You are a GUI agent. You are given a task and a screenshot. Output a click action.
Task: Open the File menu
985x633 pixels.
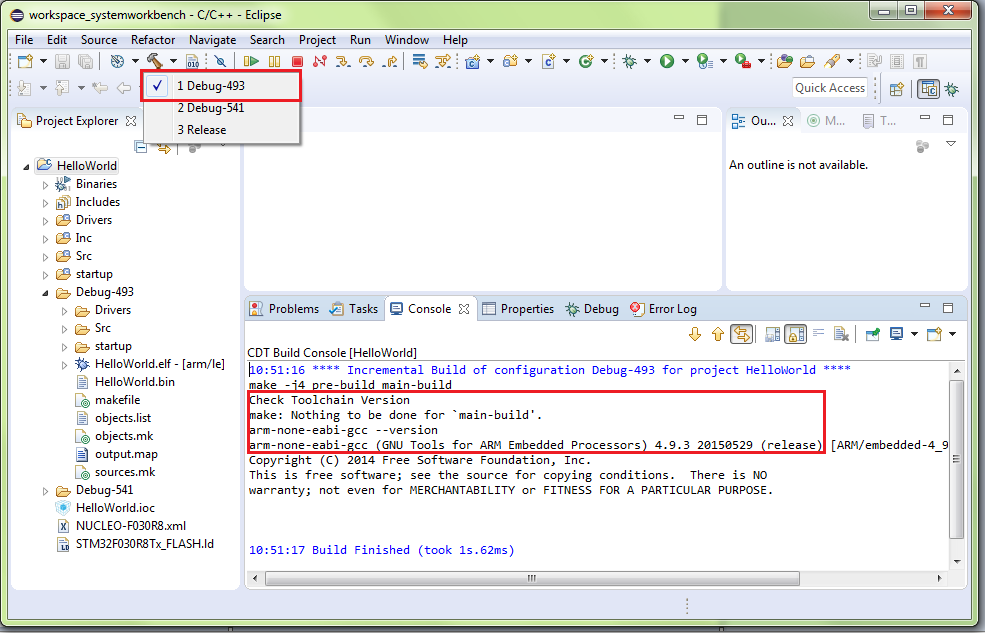click(x=24, y=40)
